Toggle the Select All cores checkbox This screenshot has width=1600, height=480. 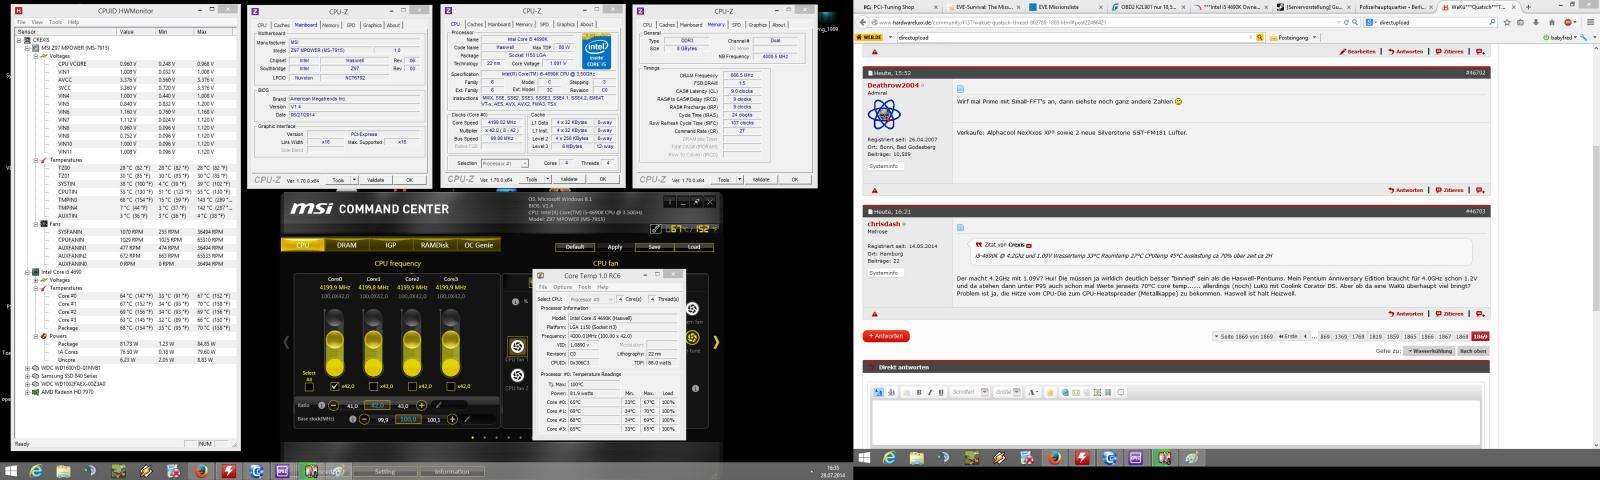(x=309, y=385)
